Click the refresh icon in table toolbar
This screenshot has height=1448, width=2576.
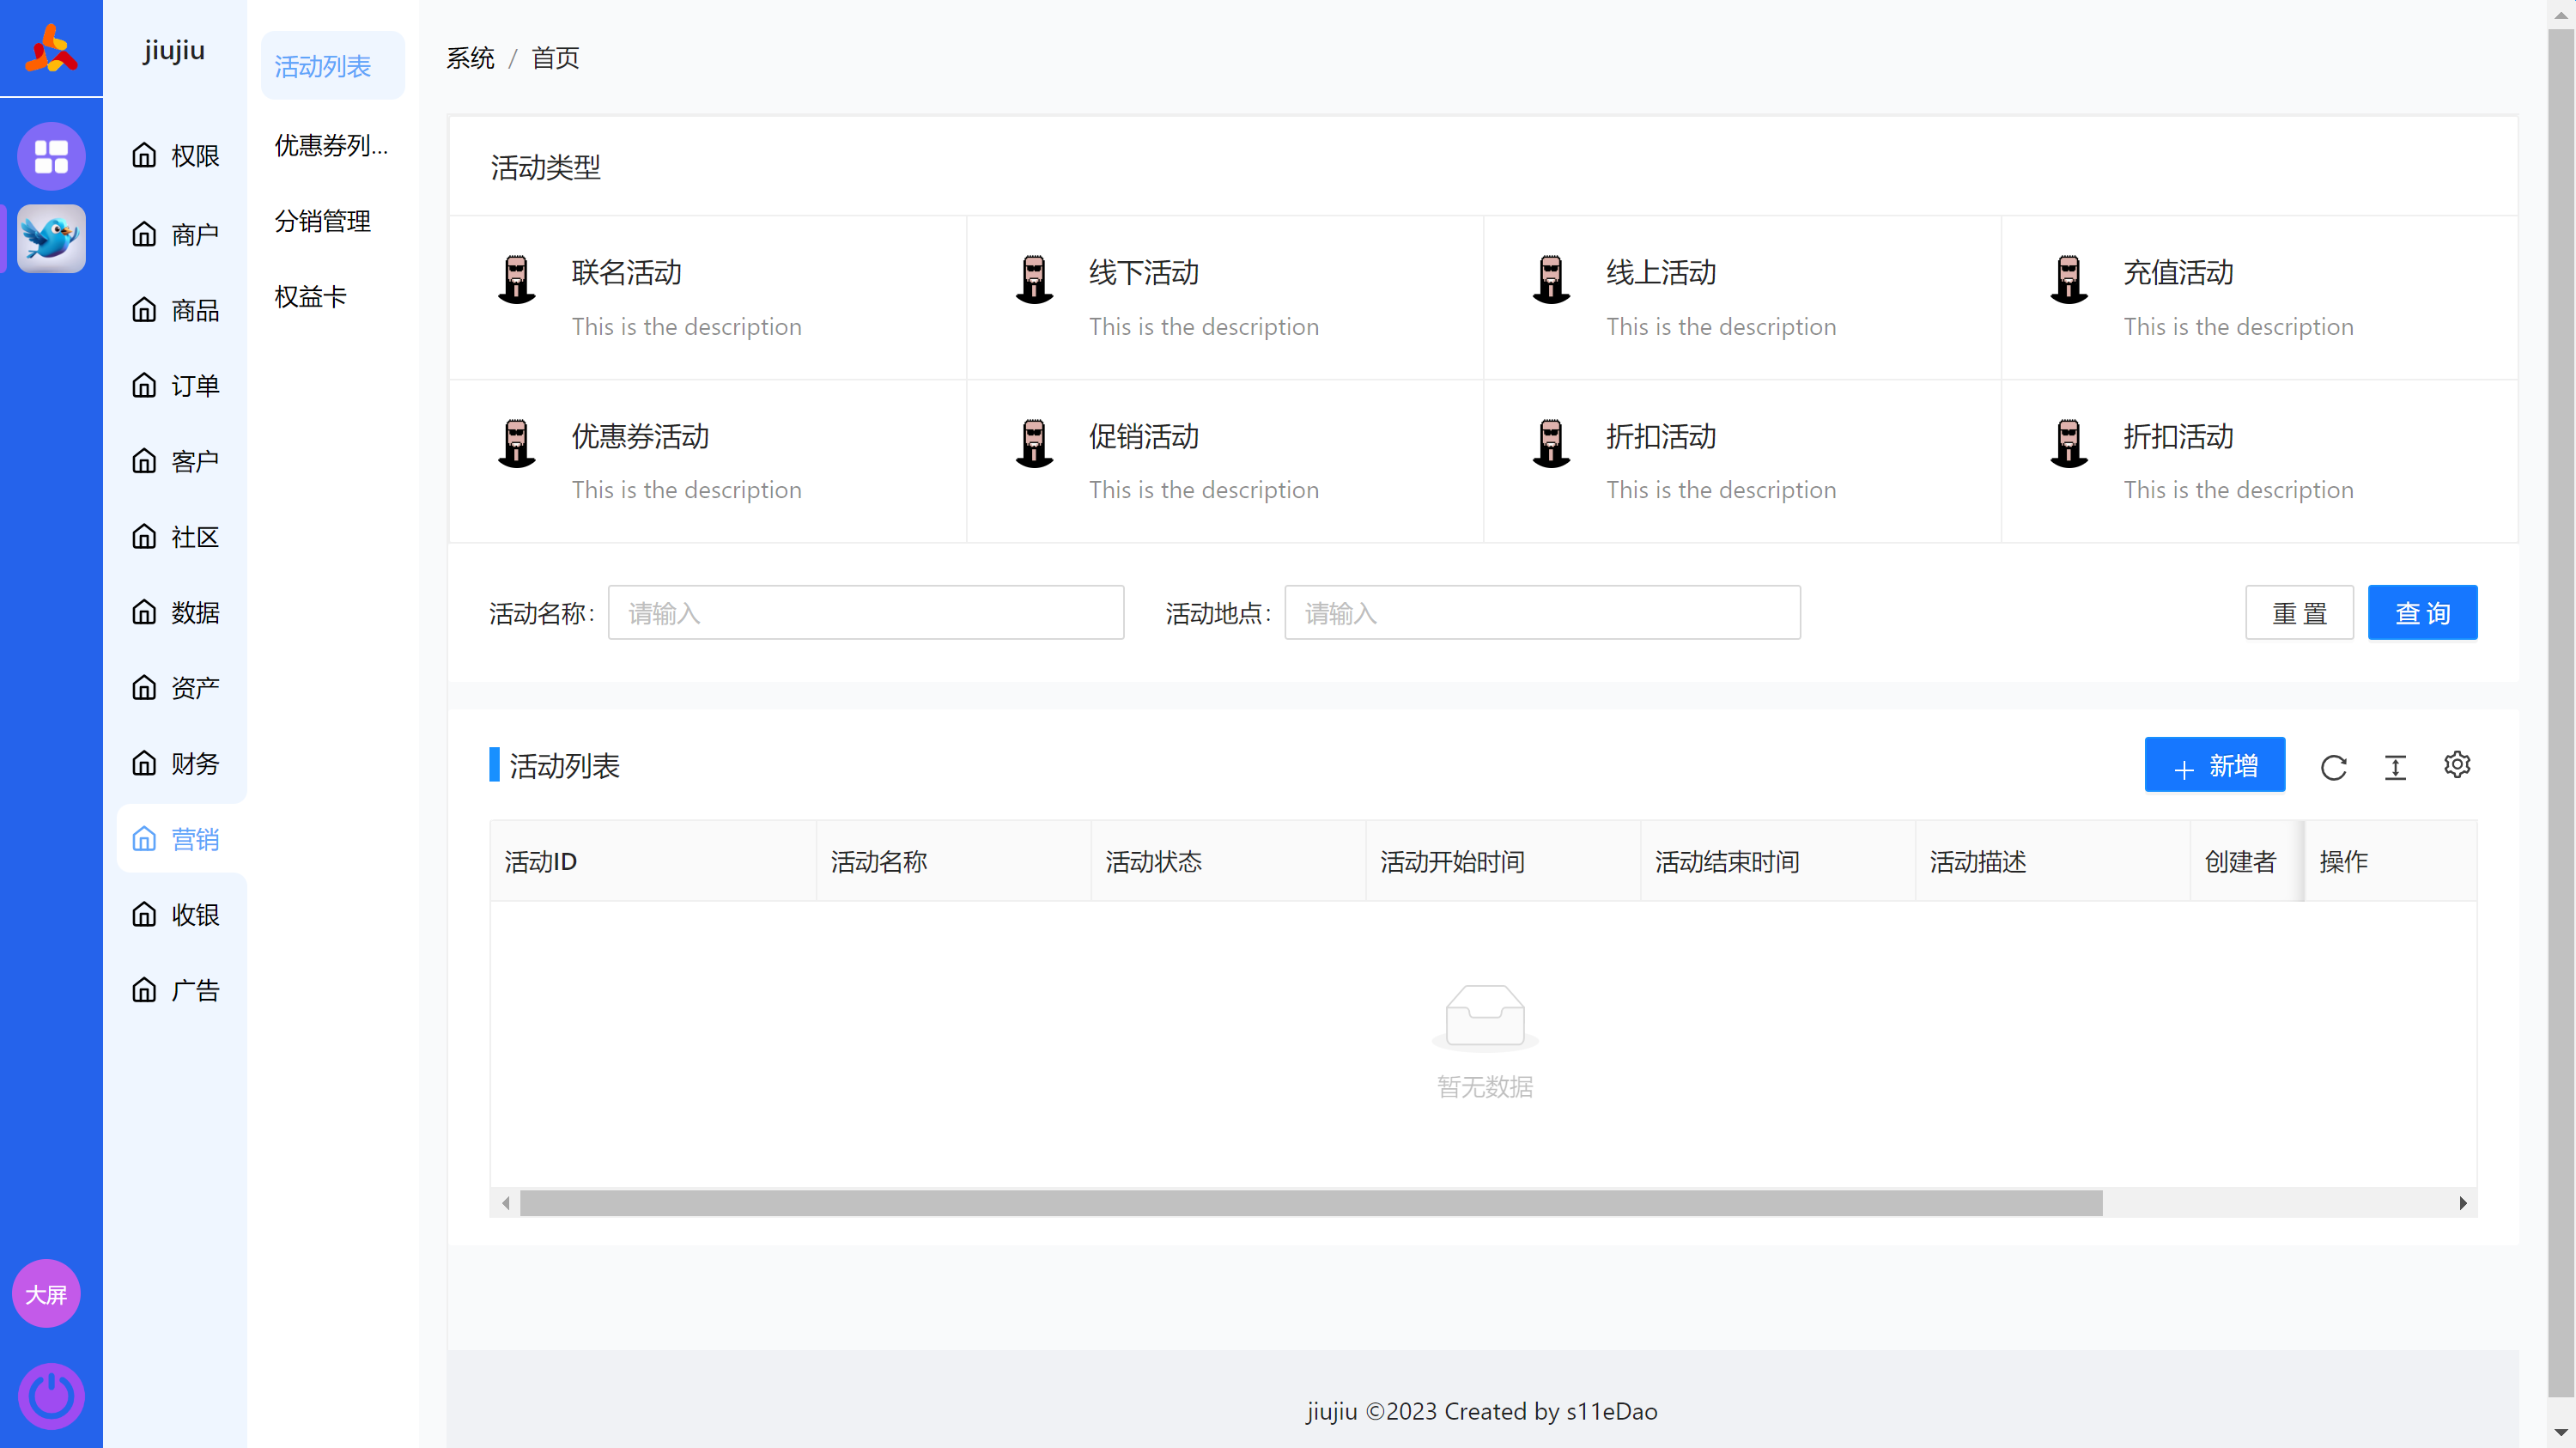click(2333, 767)
